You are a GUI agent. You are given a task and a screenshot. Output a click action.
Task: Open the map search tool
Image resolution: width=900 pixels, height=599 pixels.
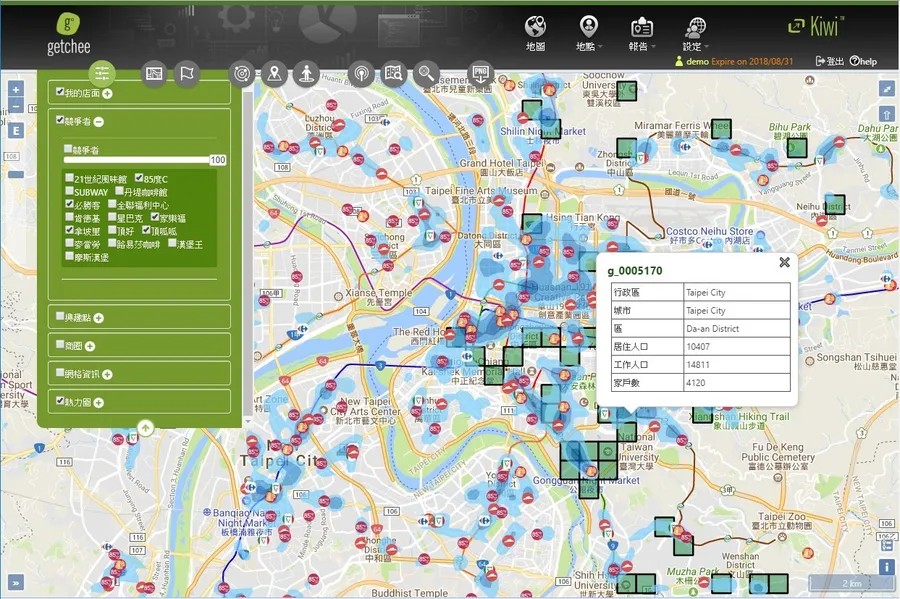click(x=394, y=73)
